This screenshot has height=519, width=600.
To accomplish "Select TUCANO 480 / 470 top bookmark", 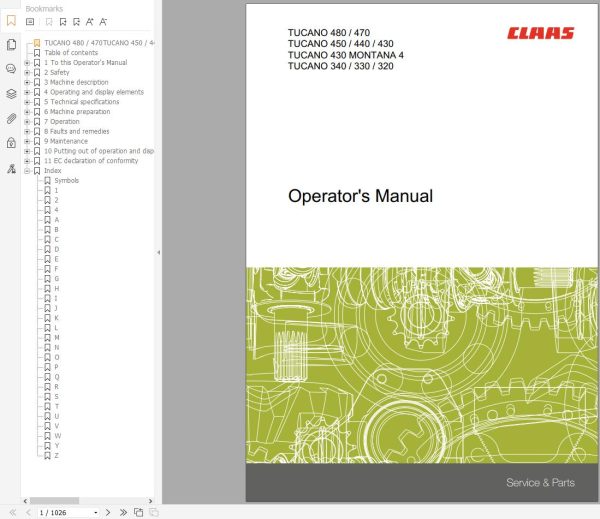I will click(x=99, y=43).
